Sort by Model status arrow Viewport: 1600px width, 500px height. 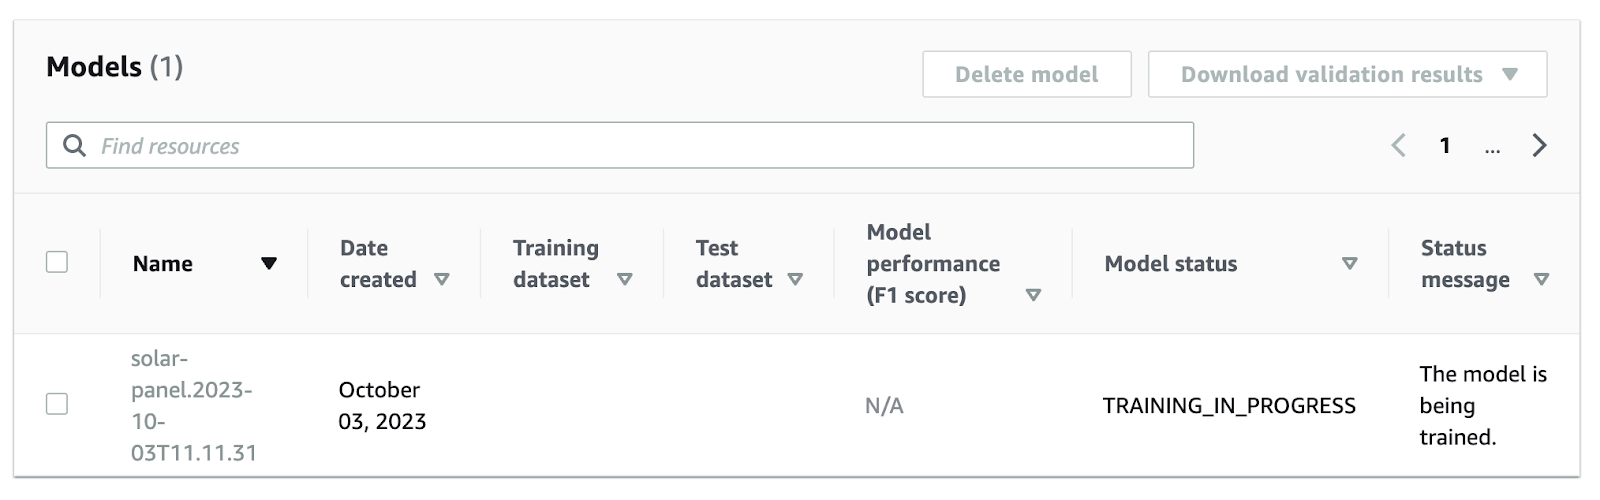pos(1349,264)
